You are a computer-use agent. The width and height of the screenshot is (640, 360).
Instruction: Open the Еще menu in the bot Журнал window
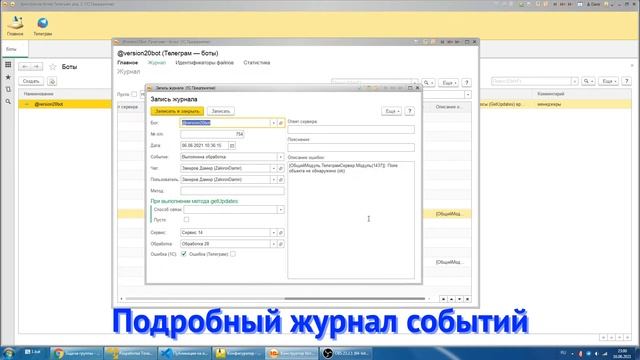[449, 83]
